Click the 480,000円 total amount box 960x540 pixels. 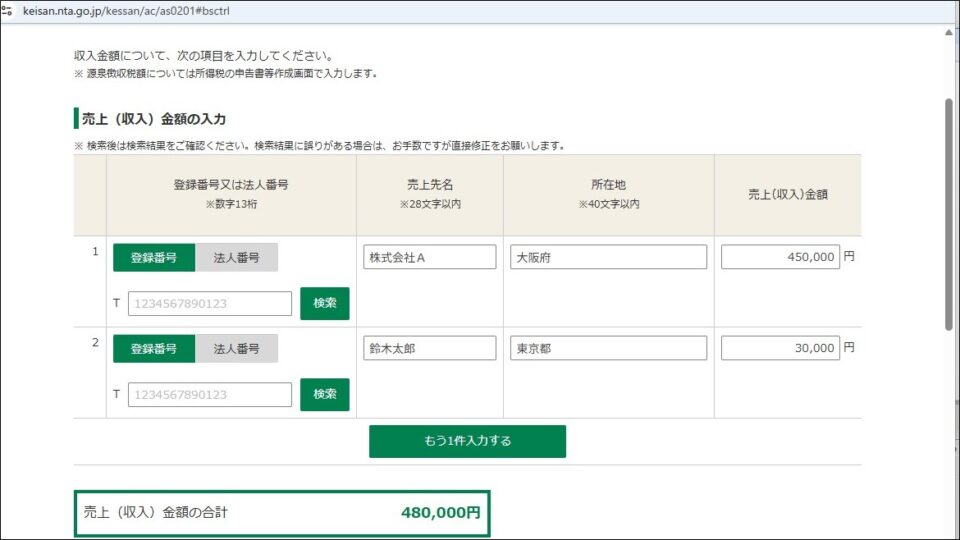[282, 513]
